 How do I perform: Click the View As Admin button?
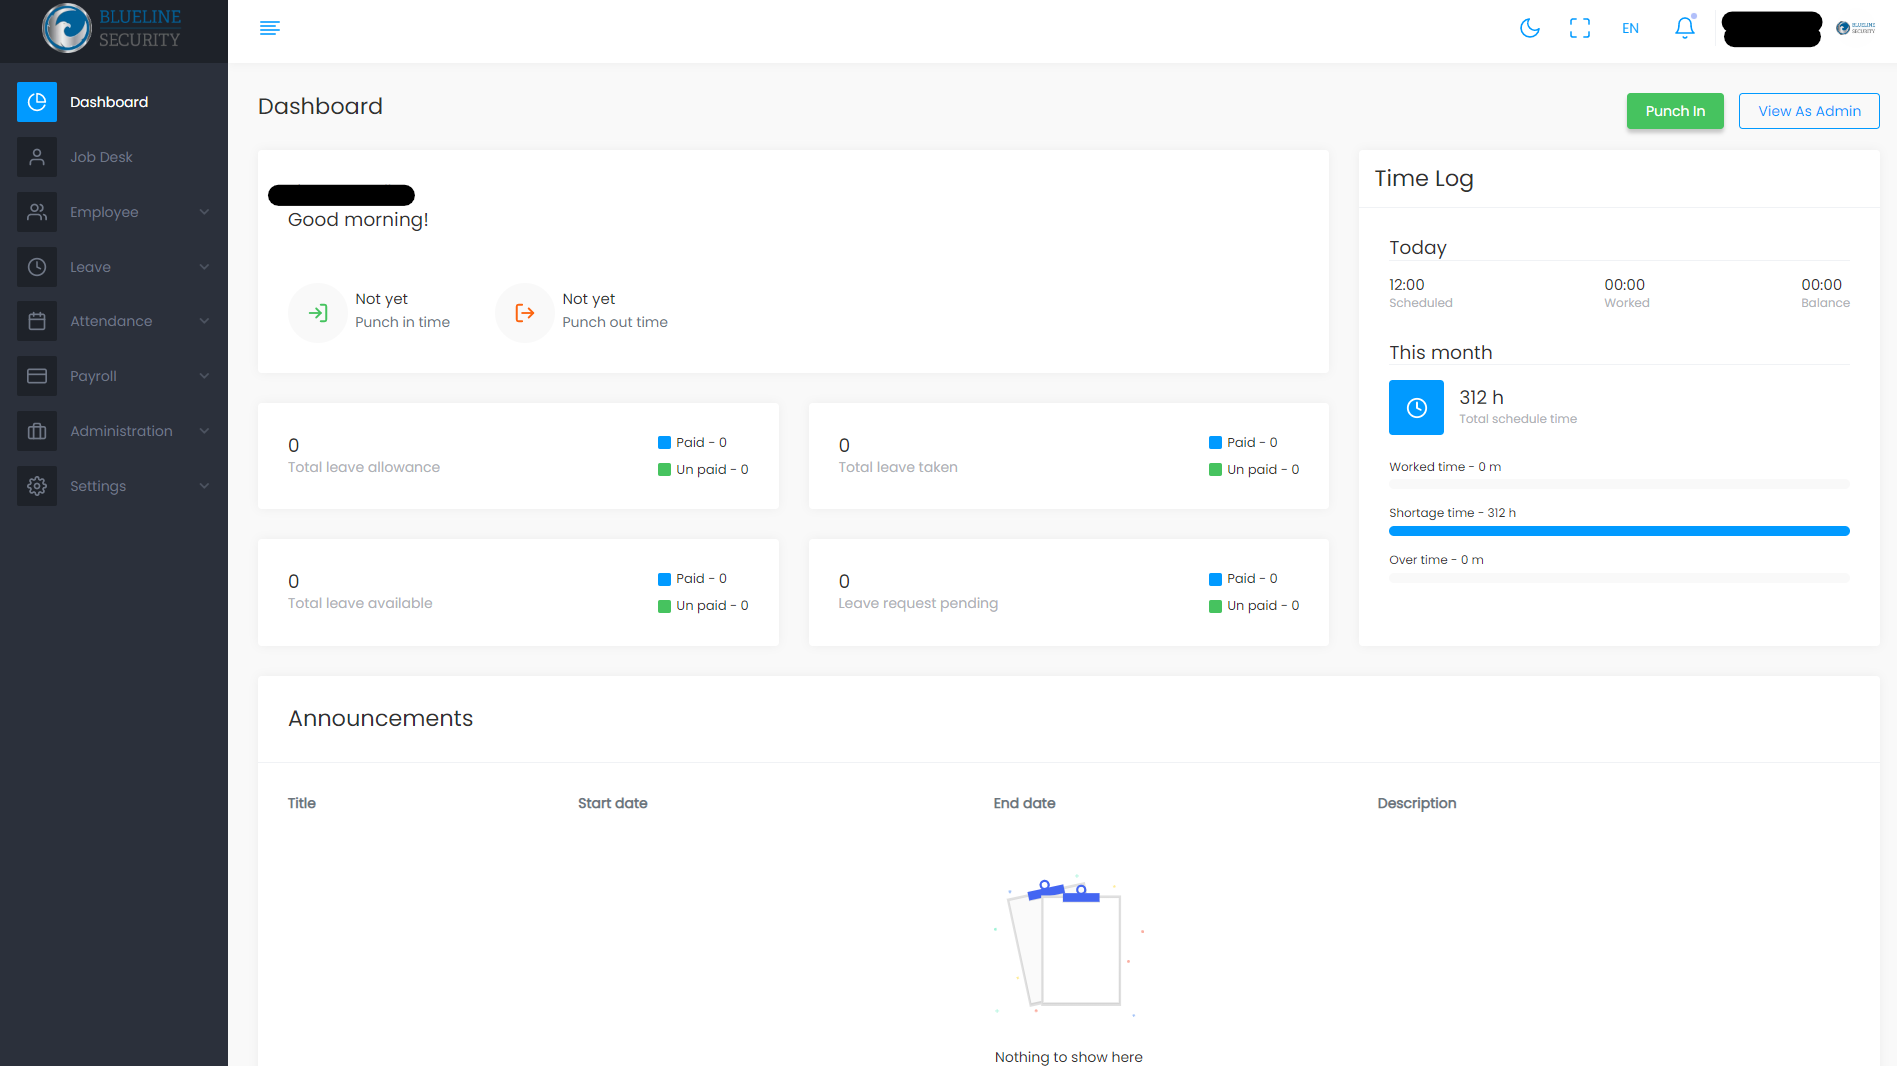tap(1808, 111)
